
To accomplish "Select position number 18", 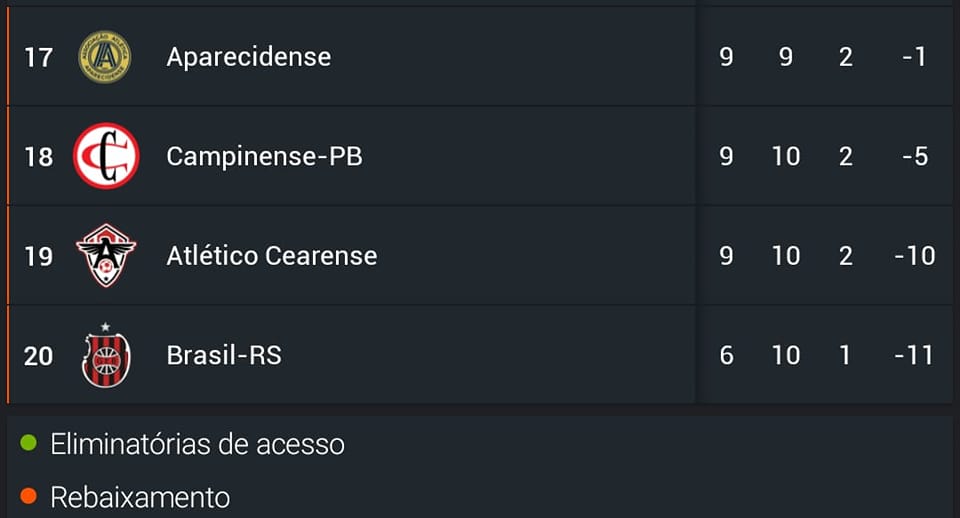I will [x=38, y=157].
